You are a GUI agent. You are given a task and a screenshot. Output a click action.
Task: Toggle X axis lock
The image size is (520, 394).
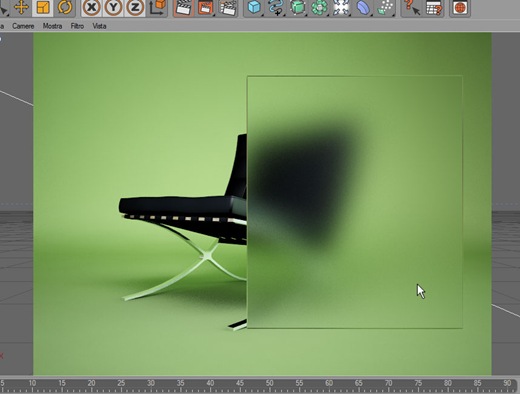click(91, 7)
